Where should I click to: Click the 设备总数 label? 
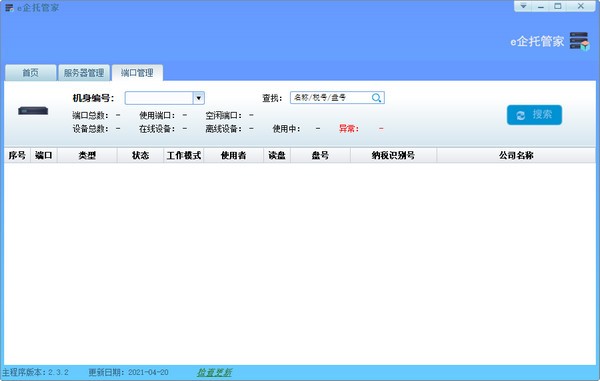click(90, 129)
